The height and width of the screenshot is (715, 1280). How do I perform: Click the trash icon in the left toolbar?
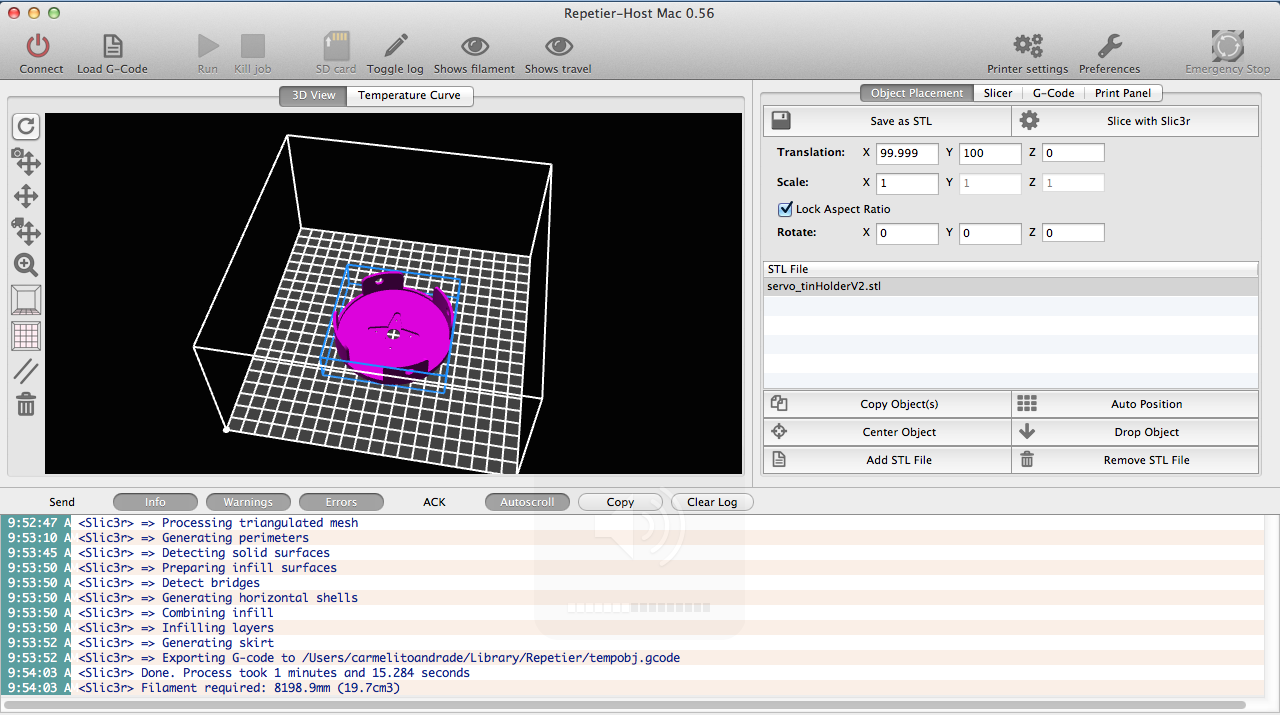tap(26, 404)
